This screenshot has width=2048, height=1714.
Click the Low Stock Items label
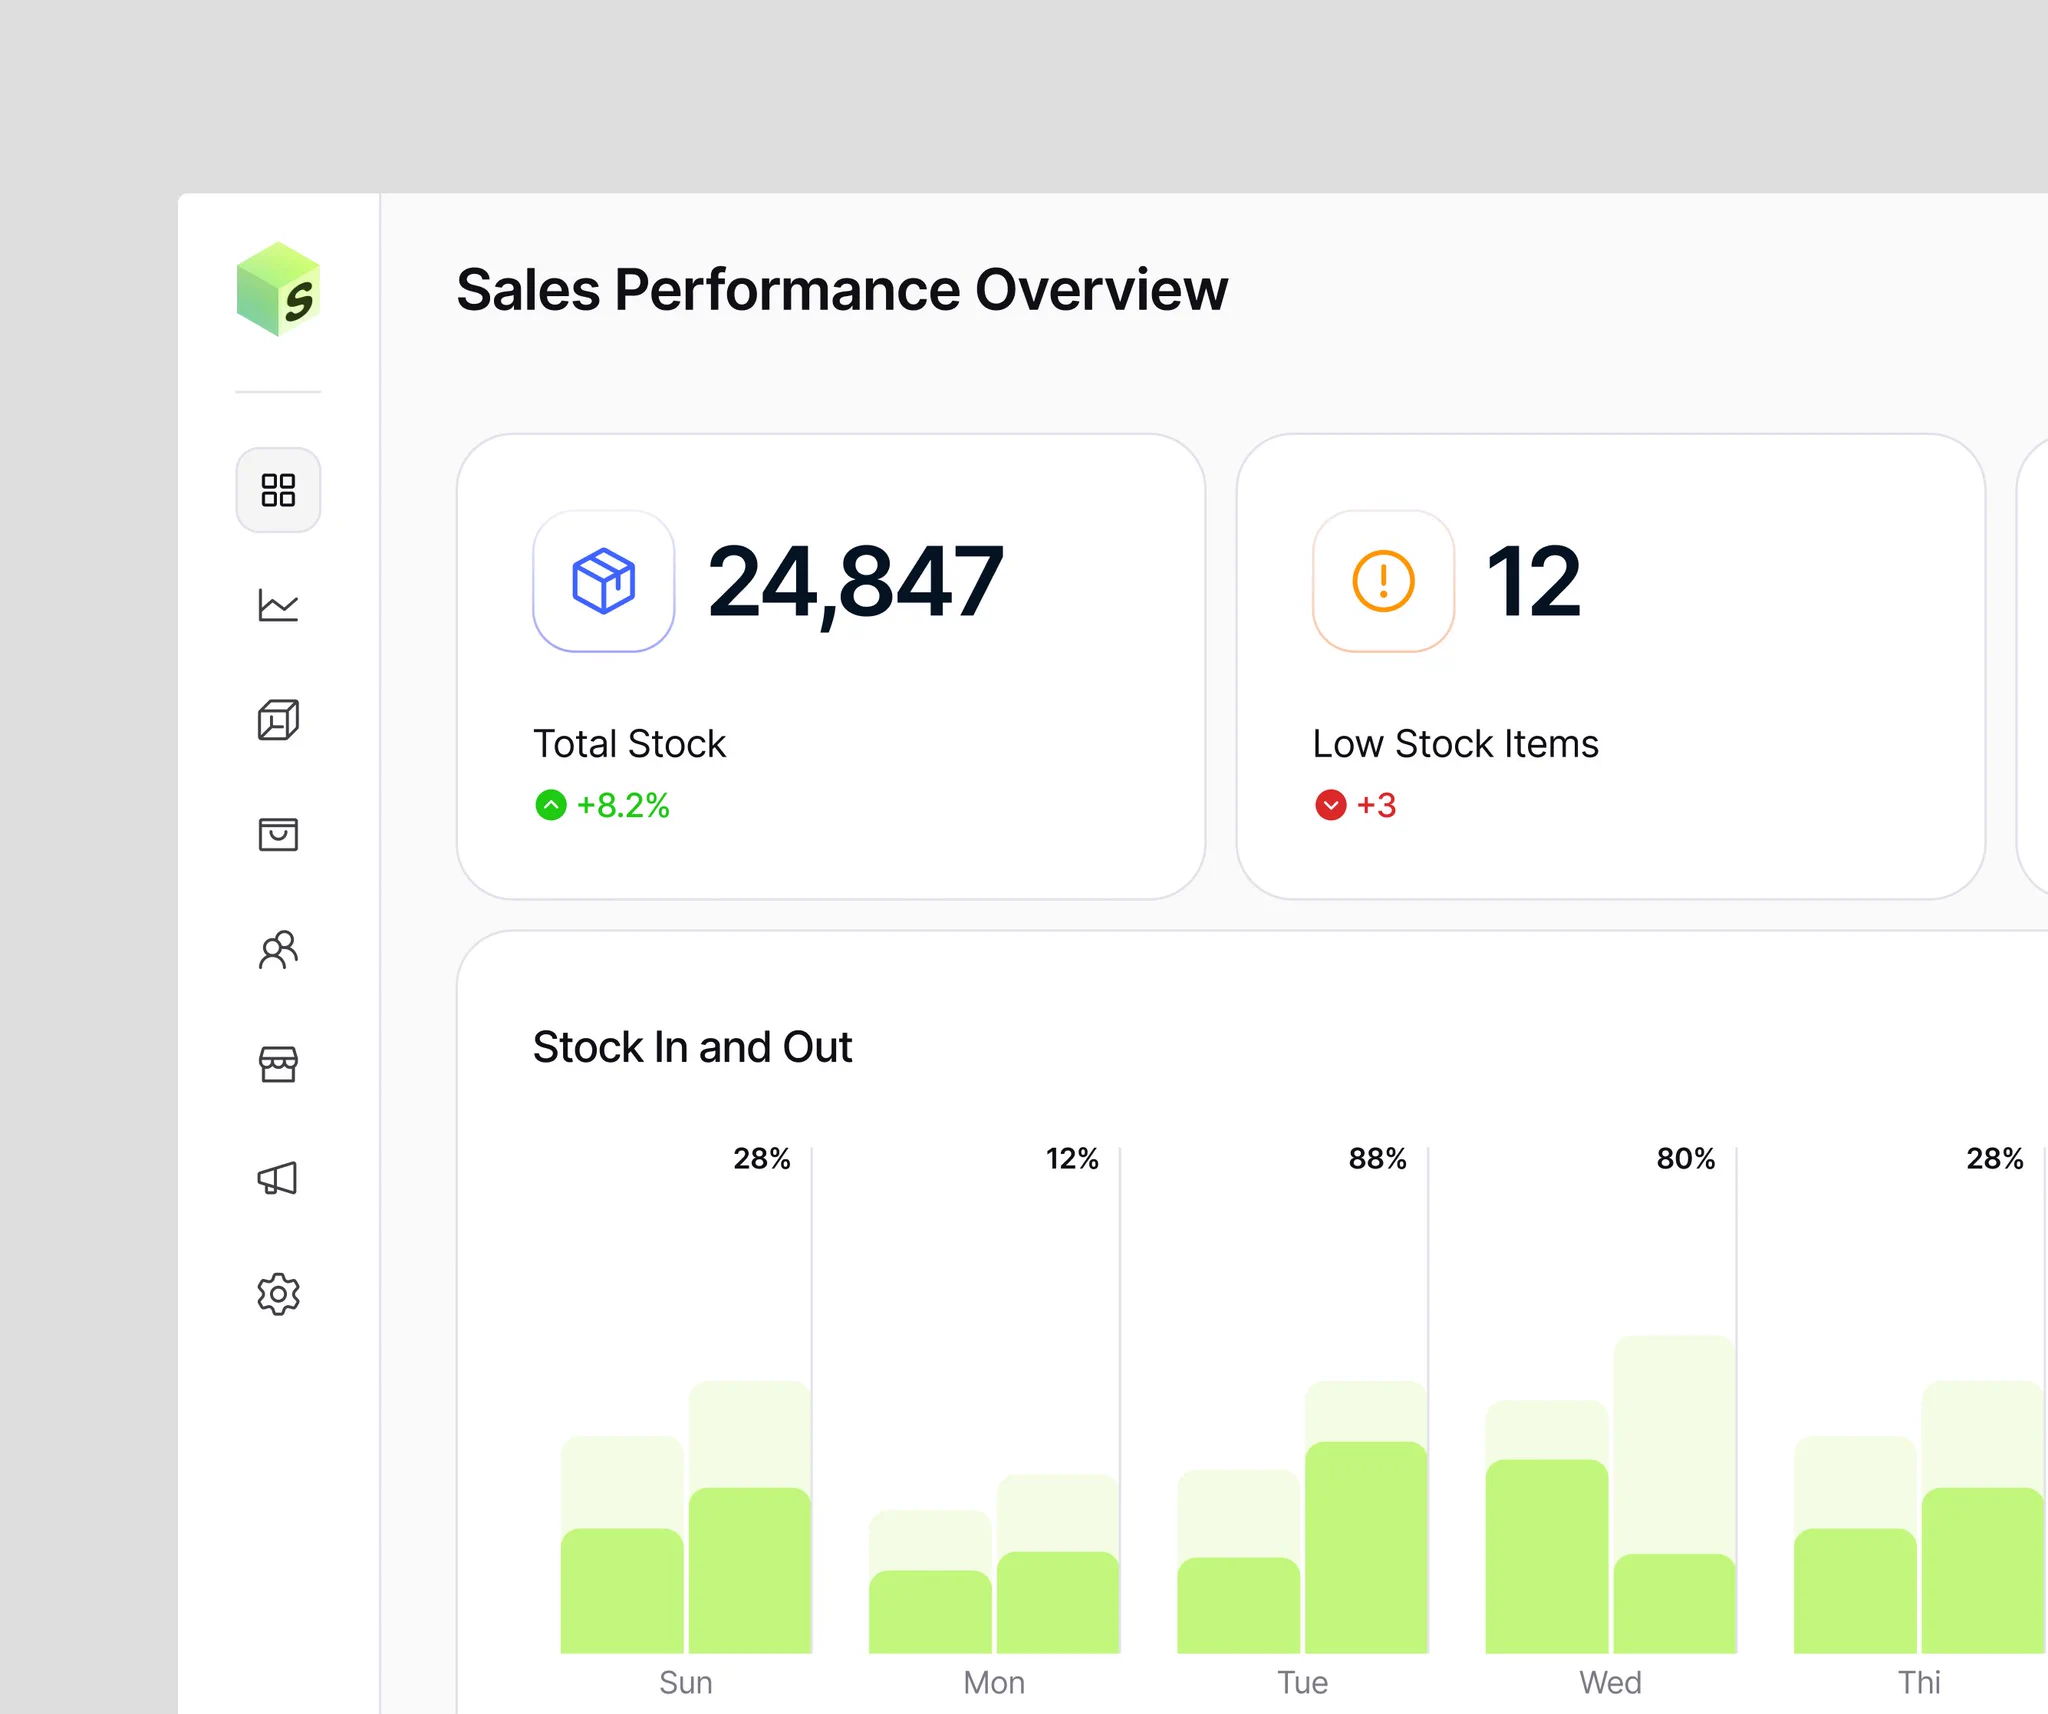pos(1455,744)
